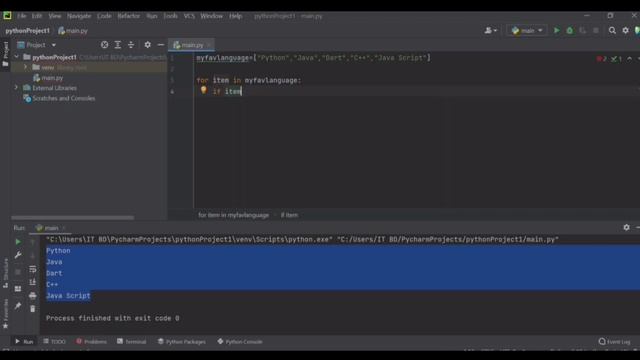Open Search Everywhere magnifier icon
640x360 pixels.
tap(612, 31)
